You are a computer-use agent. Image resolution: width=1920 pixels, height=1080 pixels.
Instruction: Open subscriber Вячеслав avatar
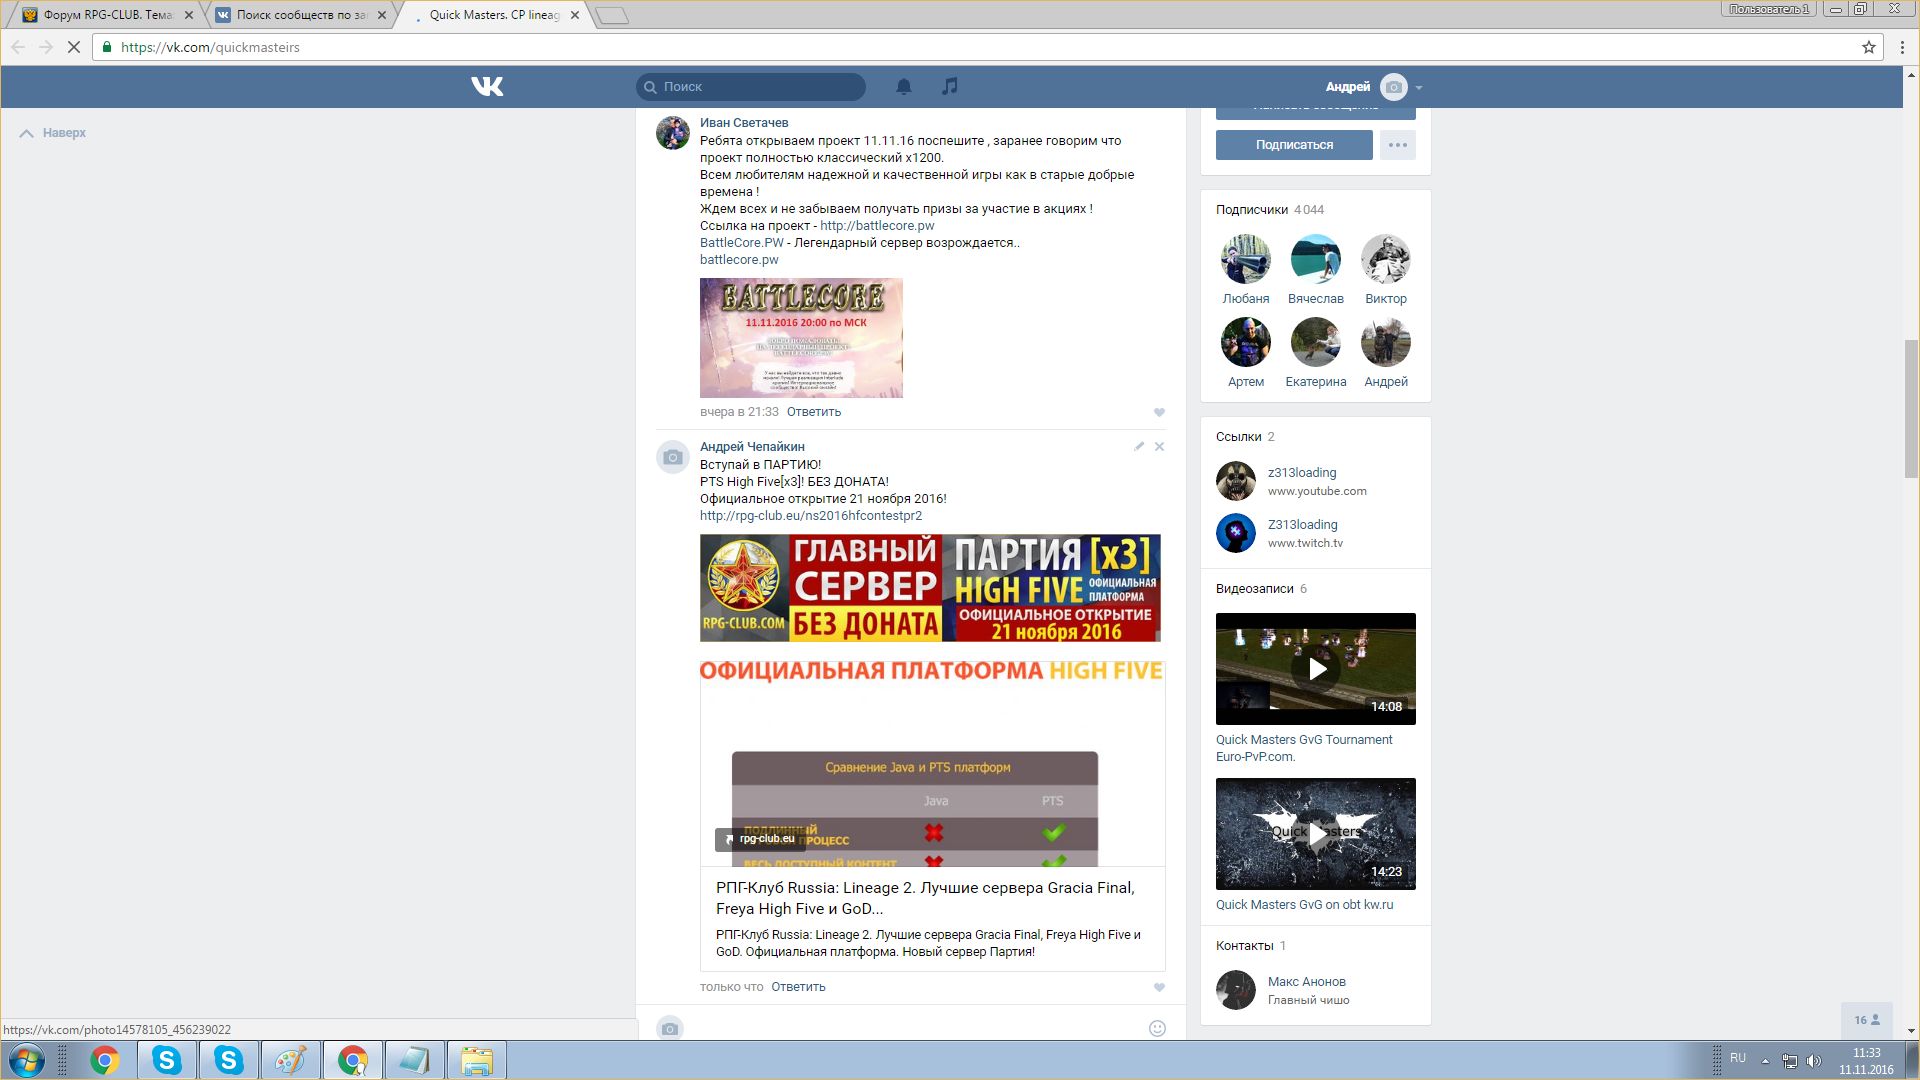point(1316,259)
